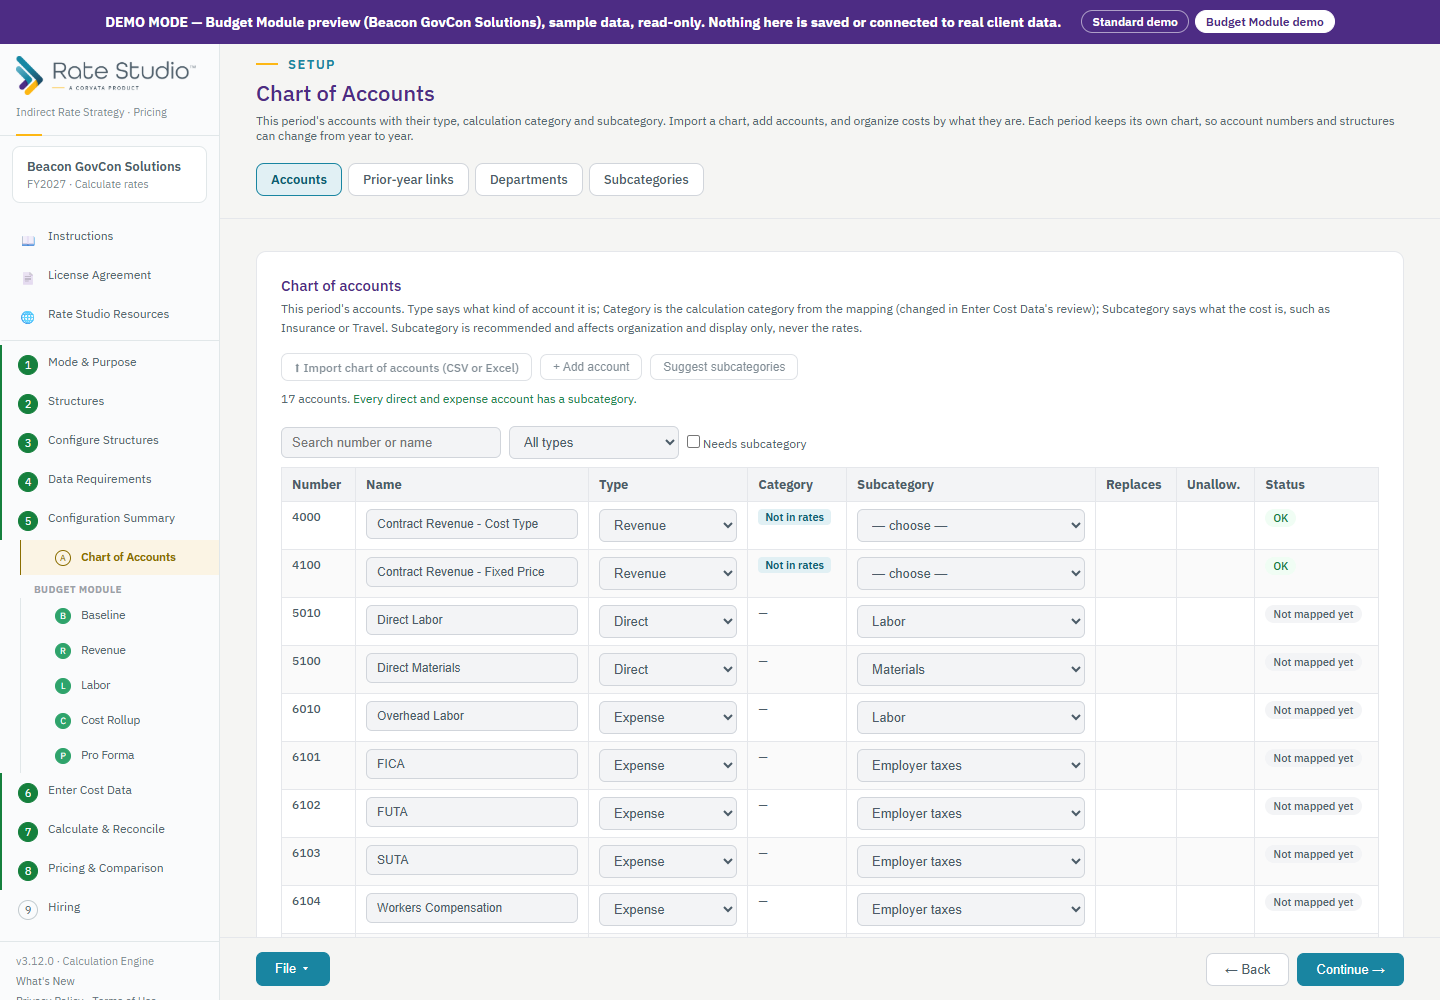Click Import chart of accounts button
1440x1000 pixels.
click(x=407, y=367)
